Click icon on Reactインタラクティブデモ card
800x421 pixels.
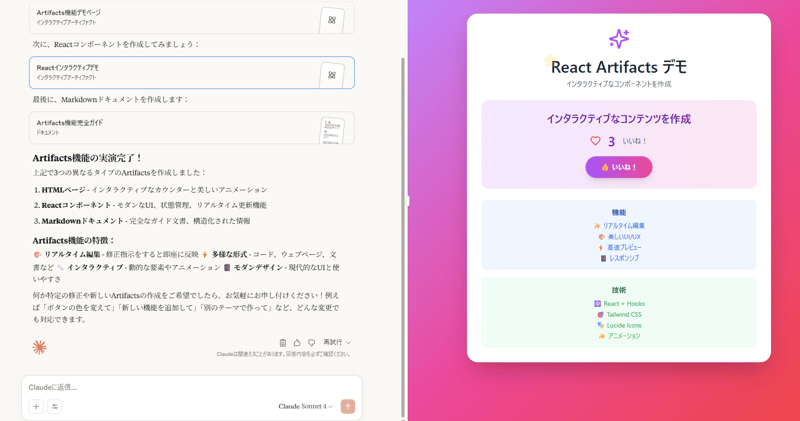click(x=332, y=75)
